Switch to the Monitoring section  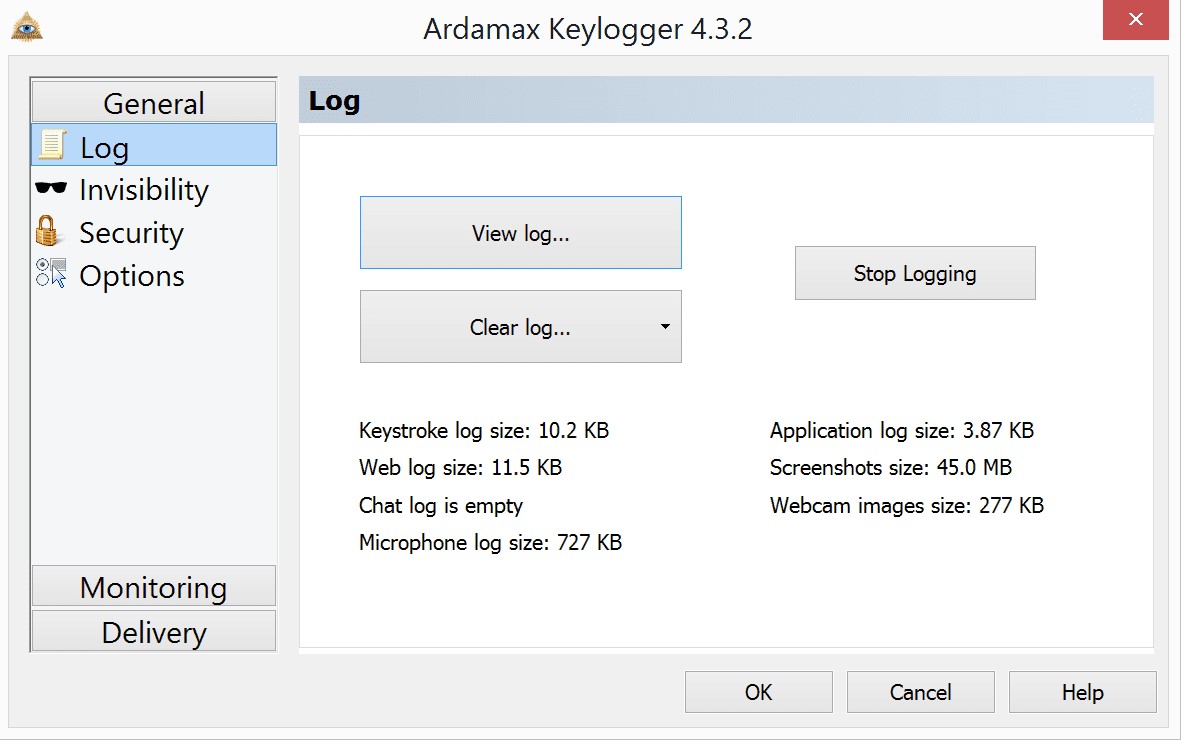point(153,587)
